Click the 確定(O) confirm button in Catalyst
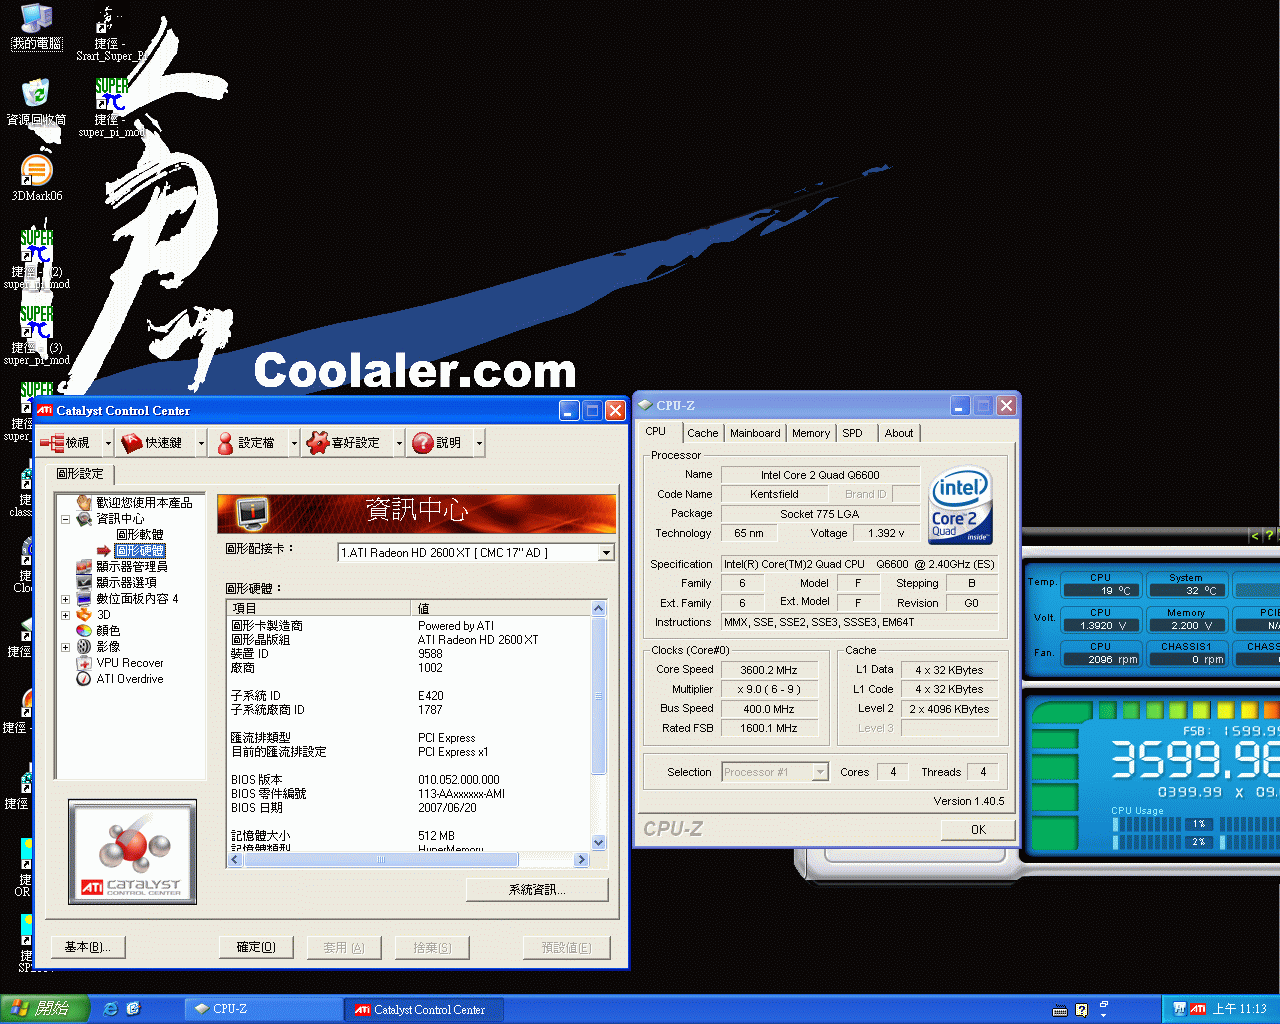The height and width of the screenshot is (1024, 1280). pos(256,947)
